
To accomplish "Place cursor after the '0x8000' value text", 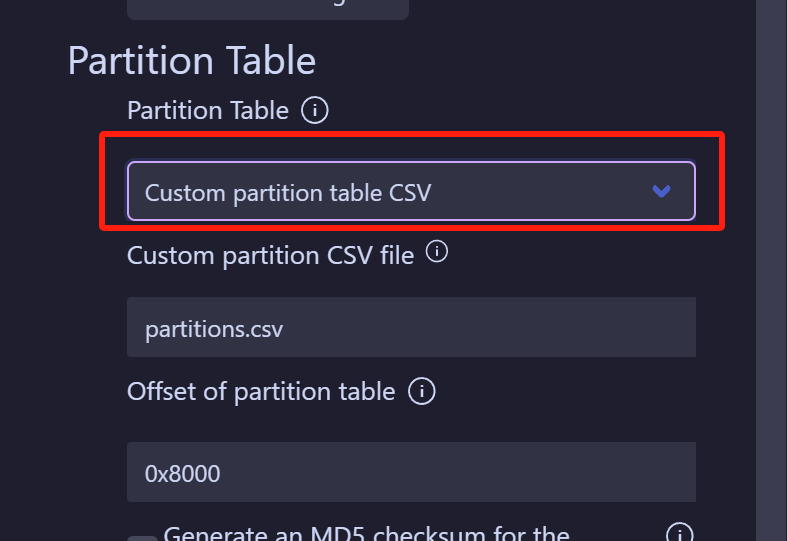I will coord(223,473).
